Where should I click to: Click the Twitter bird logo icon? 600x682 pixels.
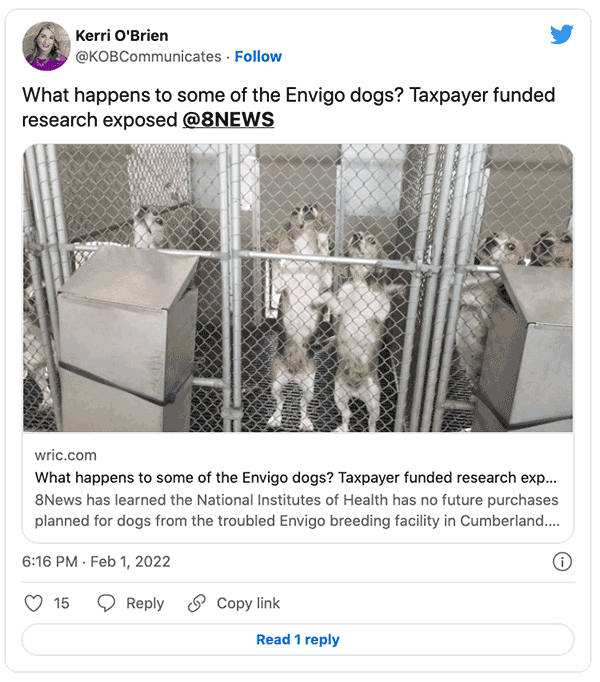click(x=561, y=34)
